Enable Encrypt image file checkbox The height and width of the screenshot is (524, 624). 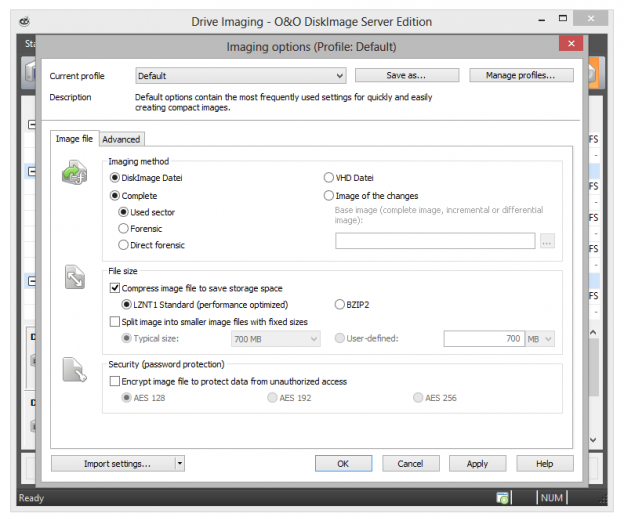[115, 381]
